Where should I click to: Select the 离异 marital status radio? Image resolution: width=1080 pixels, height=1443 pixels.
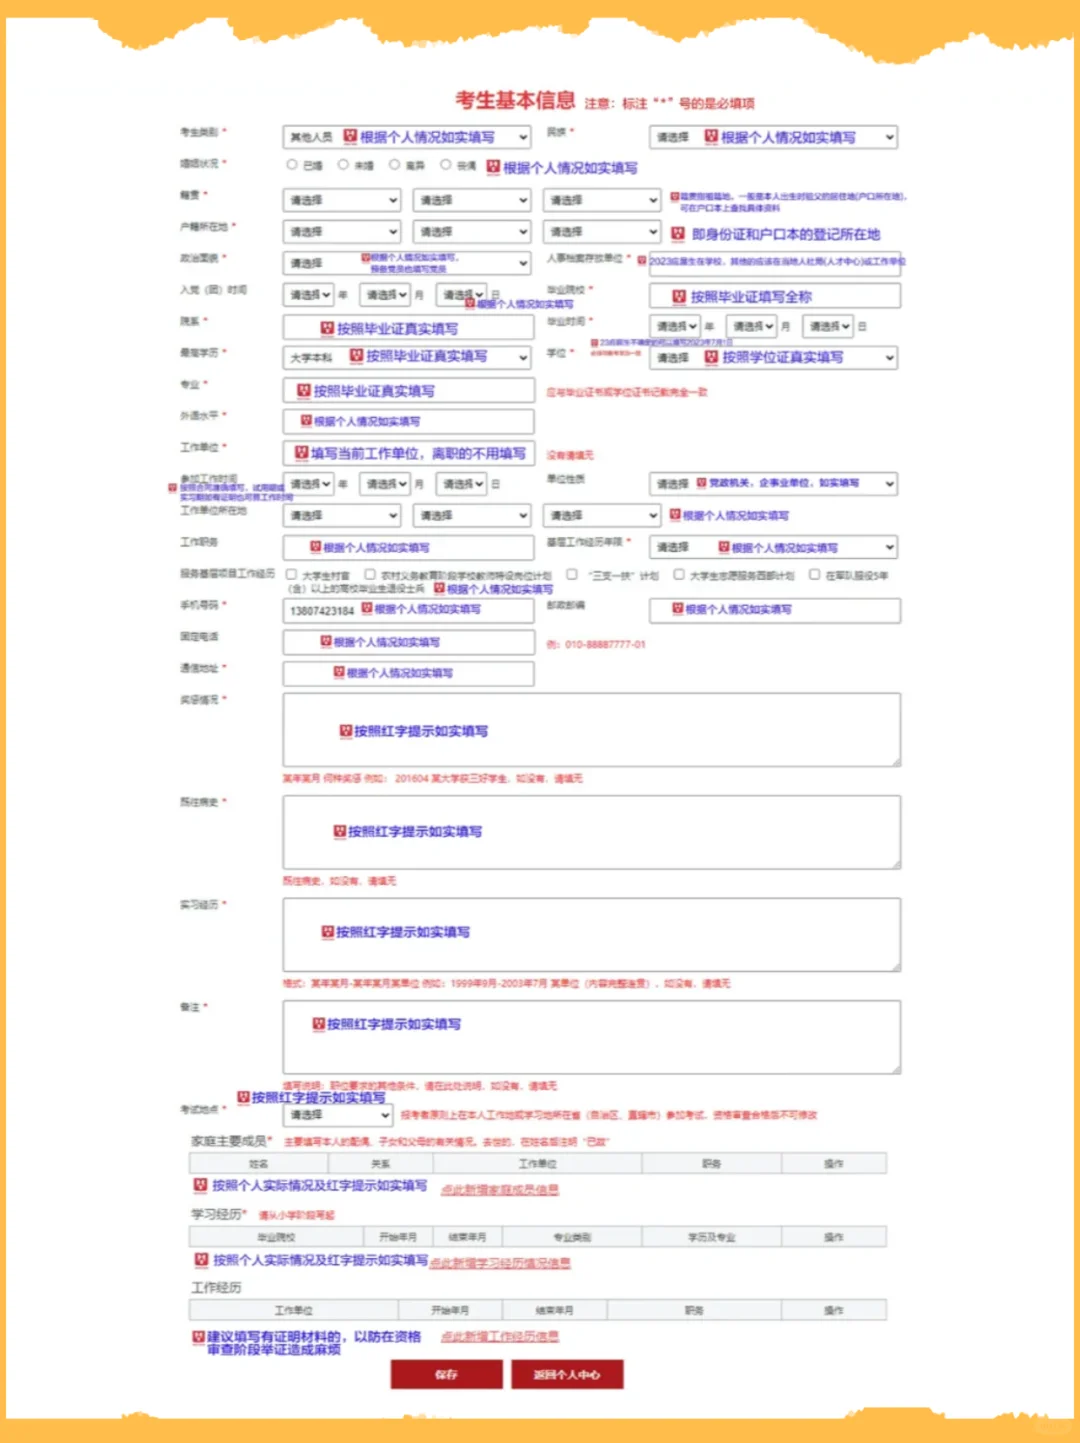click(394, 165)
